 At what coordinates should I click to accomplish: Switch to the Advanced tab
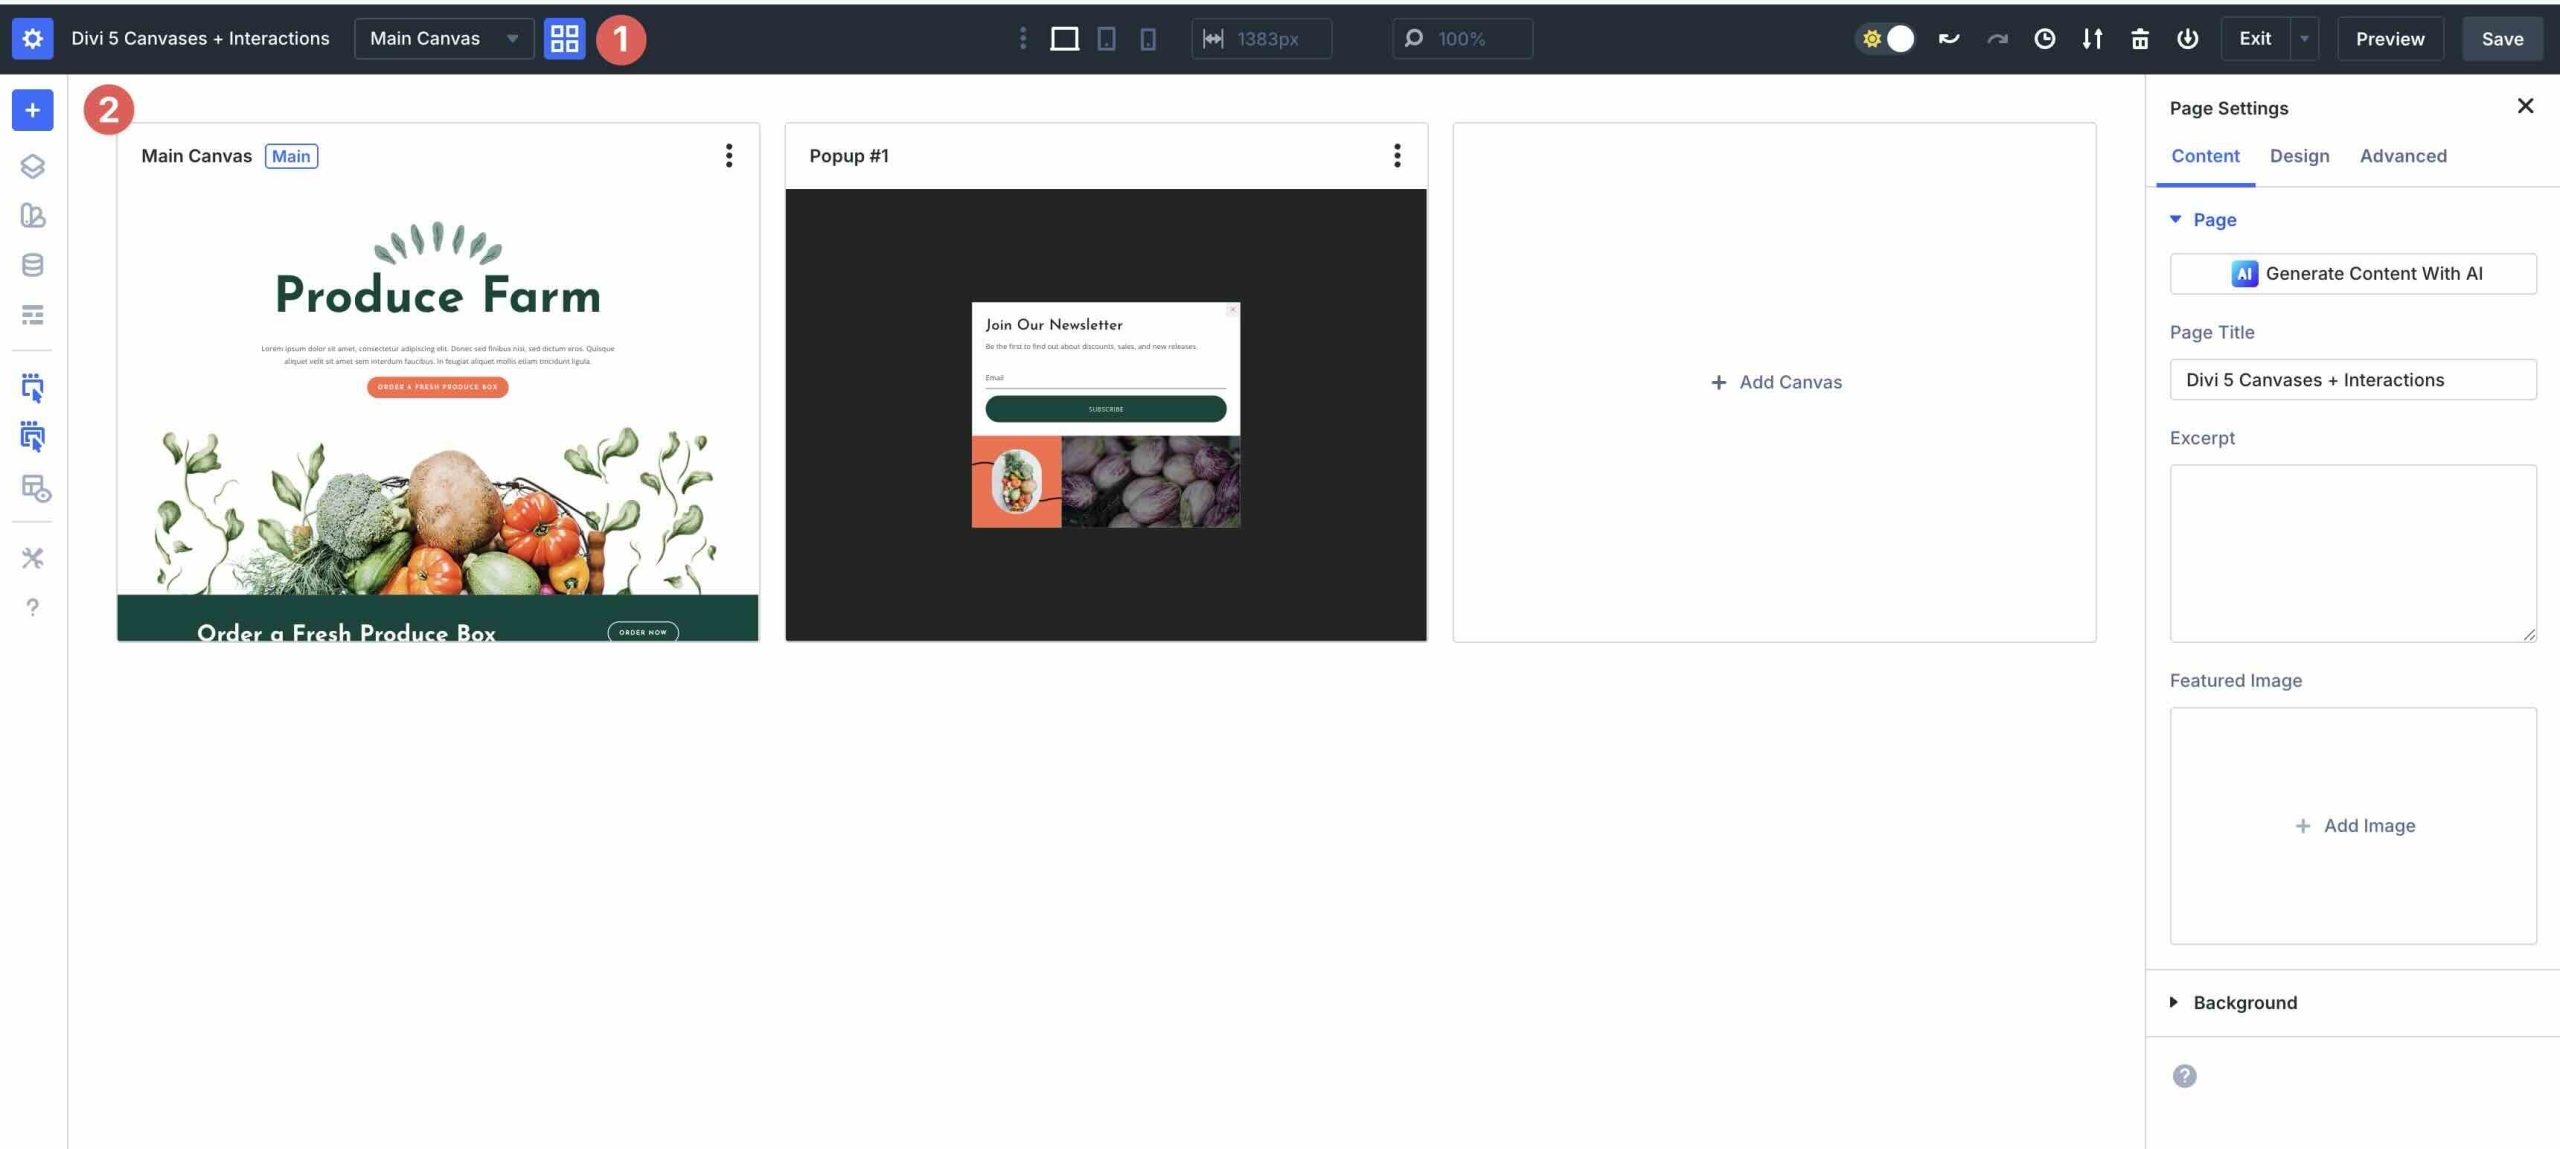(2403, 156)
